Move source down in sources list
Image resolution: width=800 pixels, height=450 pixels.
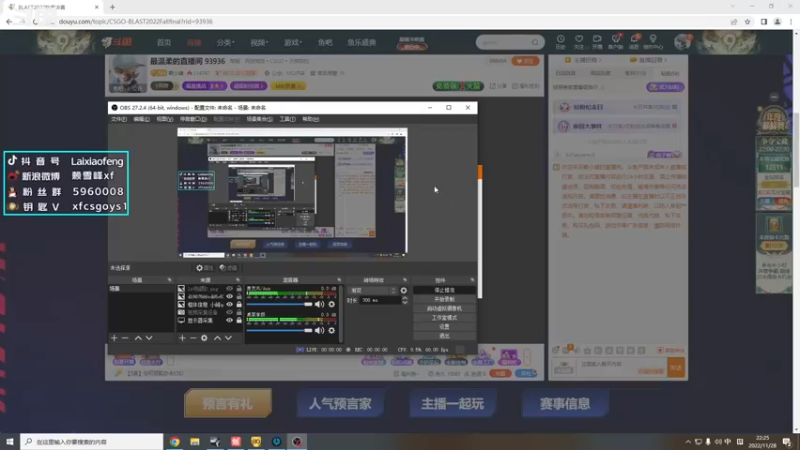pyautogui.click(x=228, y=338)
